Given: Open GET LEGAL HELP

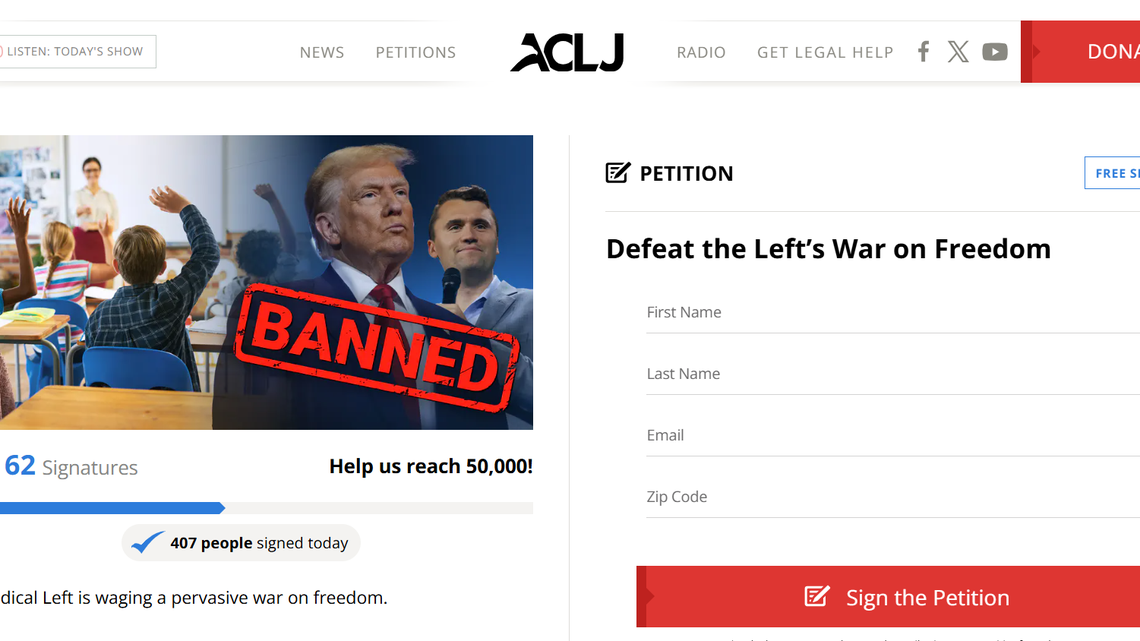Looking at the screenshot, I should tap(825, 52).
